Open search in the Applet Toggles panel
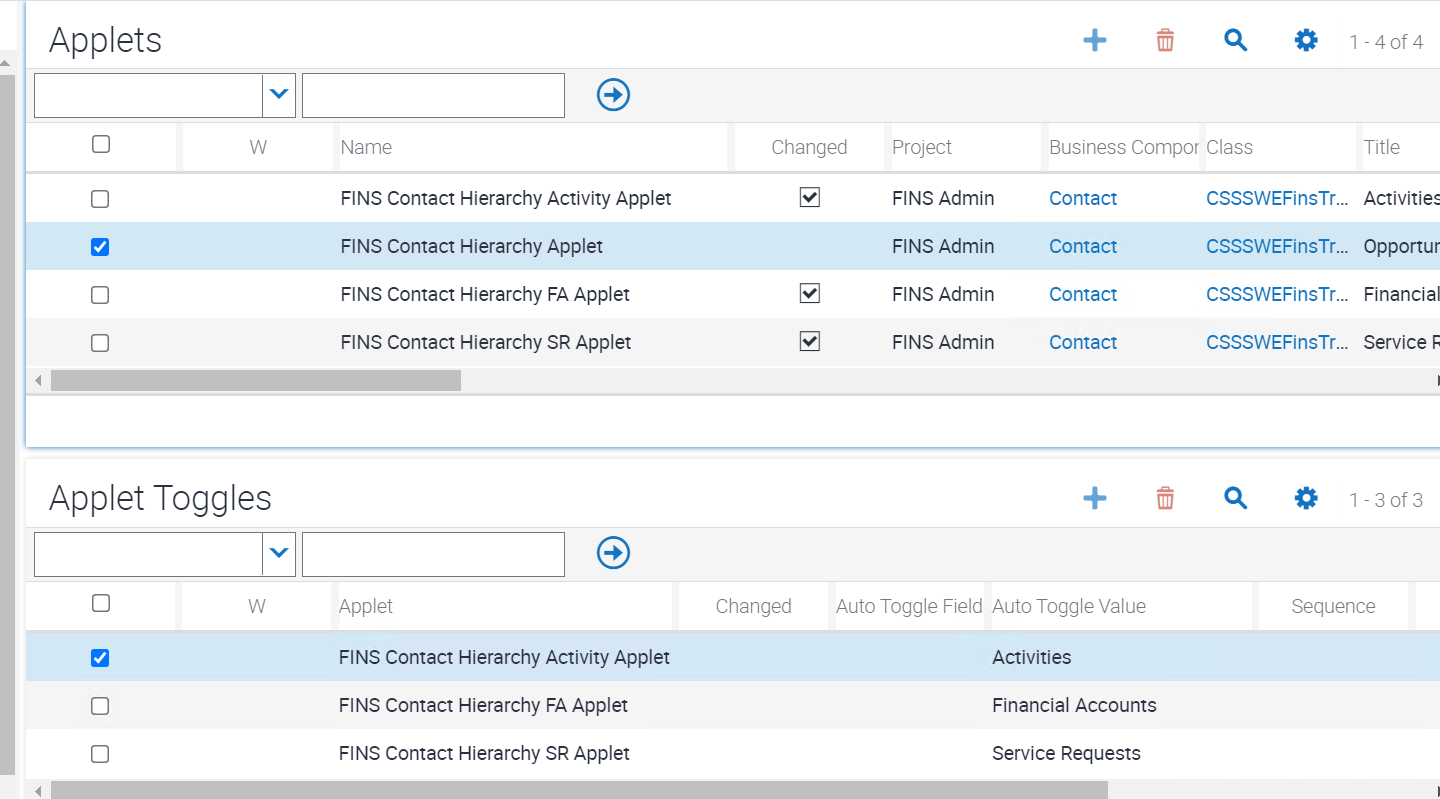Viewport: 1440px width, 799px height. click(1235, 498)
